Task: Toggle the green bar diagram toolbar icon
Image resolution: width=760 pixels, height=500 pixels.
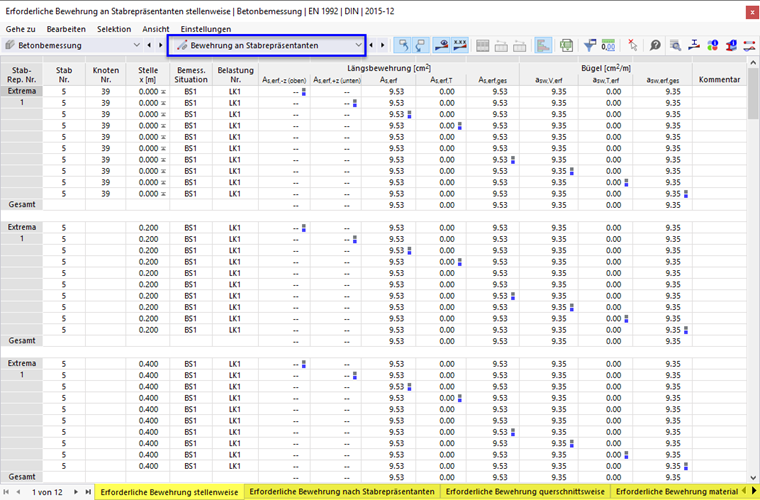Action: point(543,45)
